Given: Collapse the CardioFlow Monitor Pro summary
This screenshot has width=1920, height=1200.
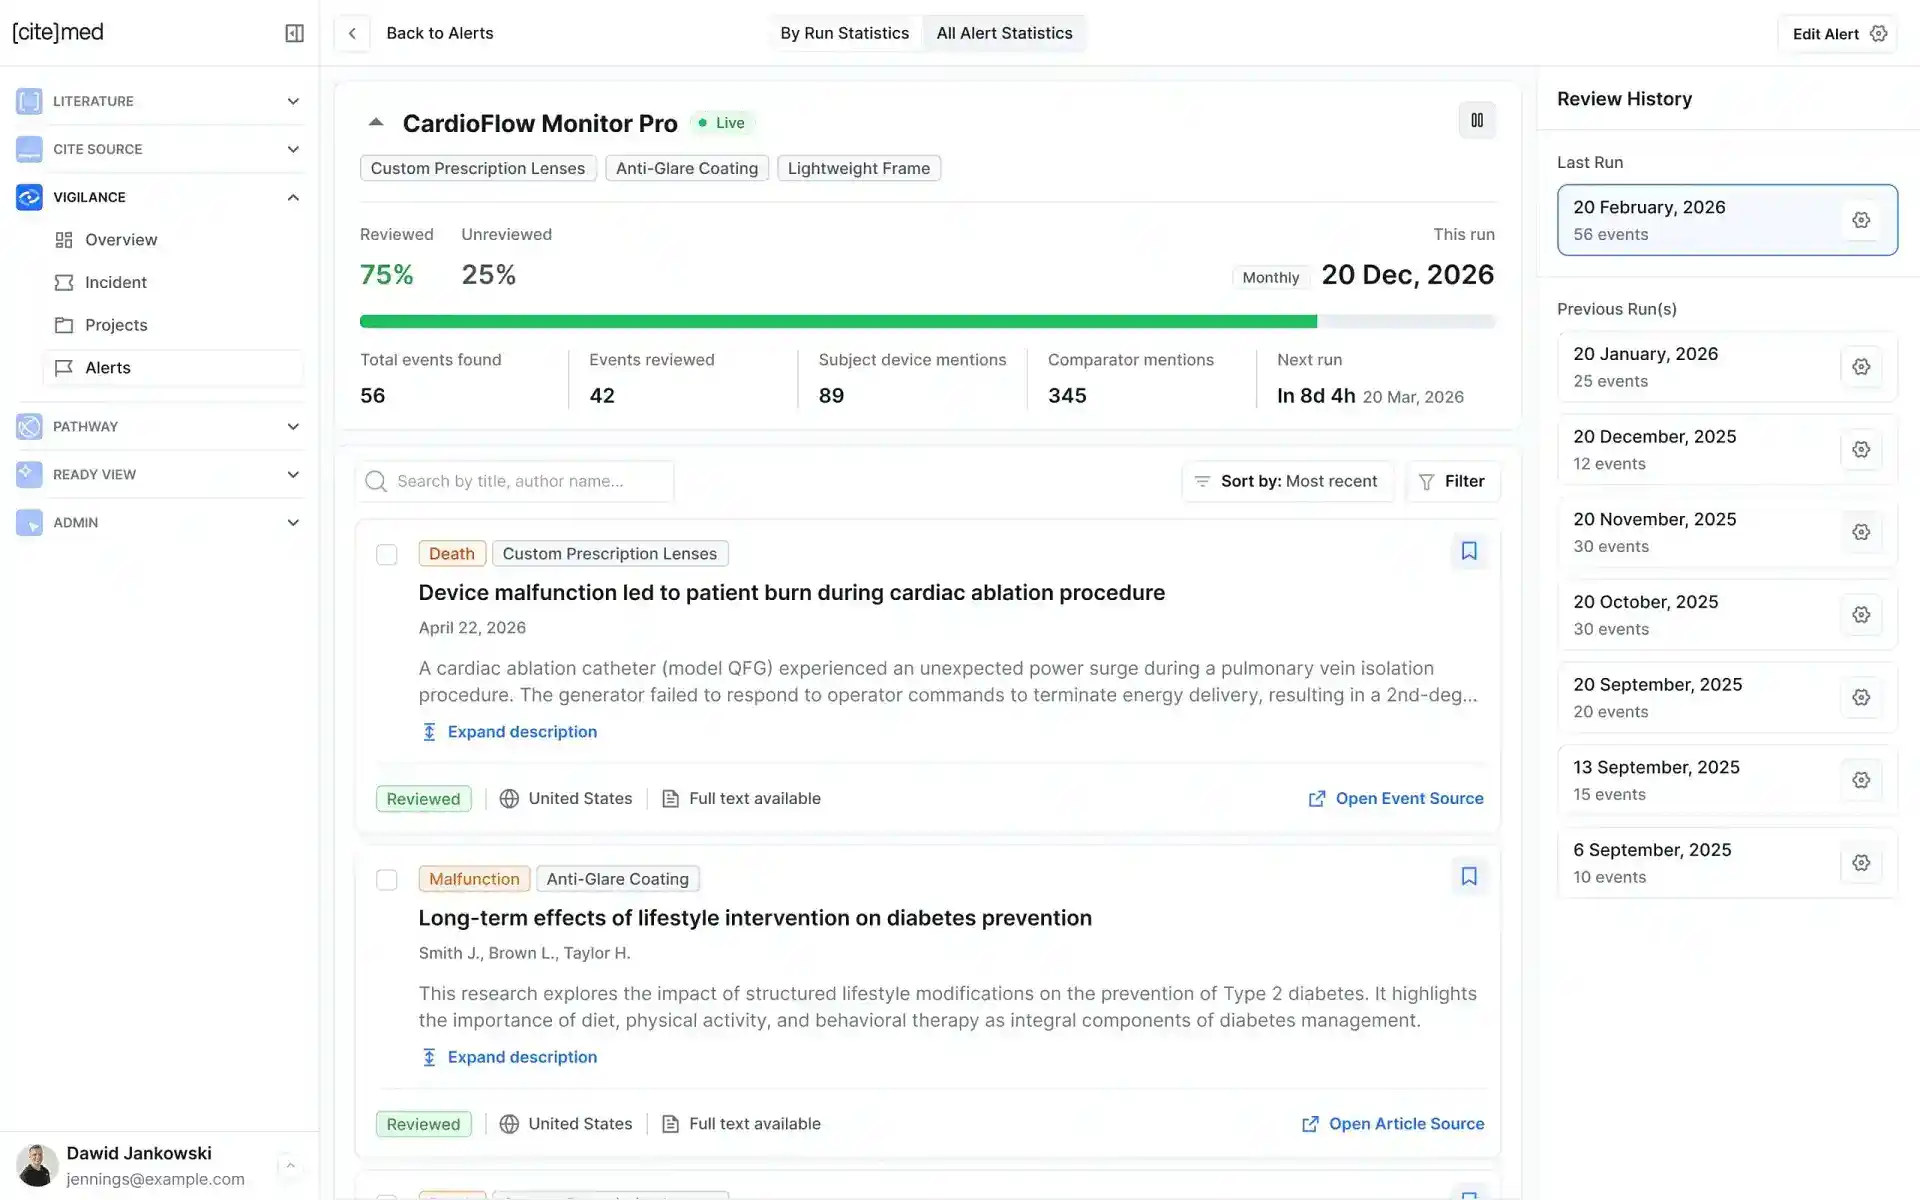Looking at the screenshot, I should (x=376, y=123).
